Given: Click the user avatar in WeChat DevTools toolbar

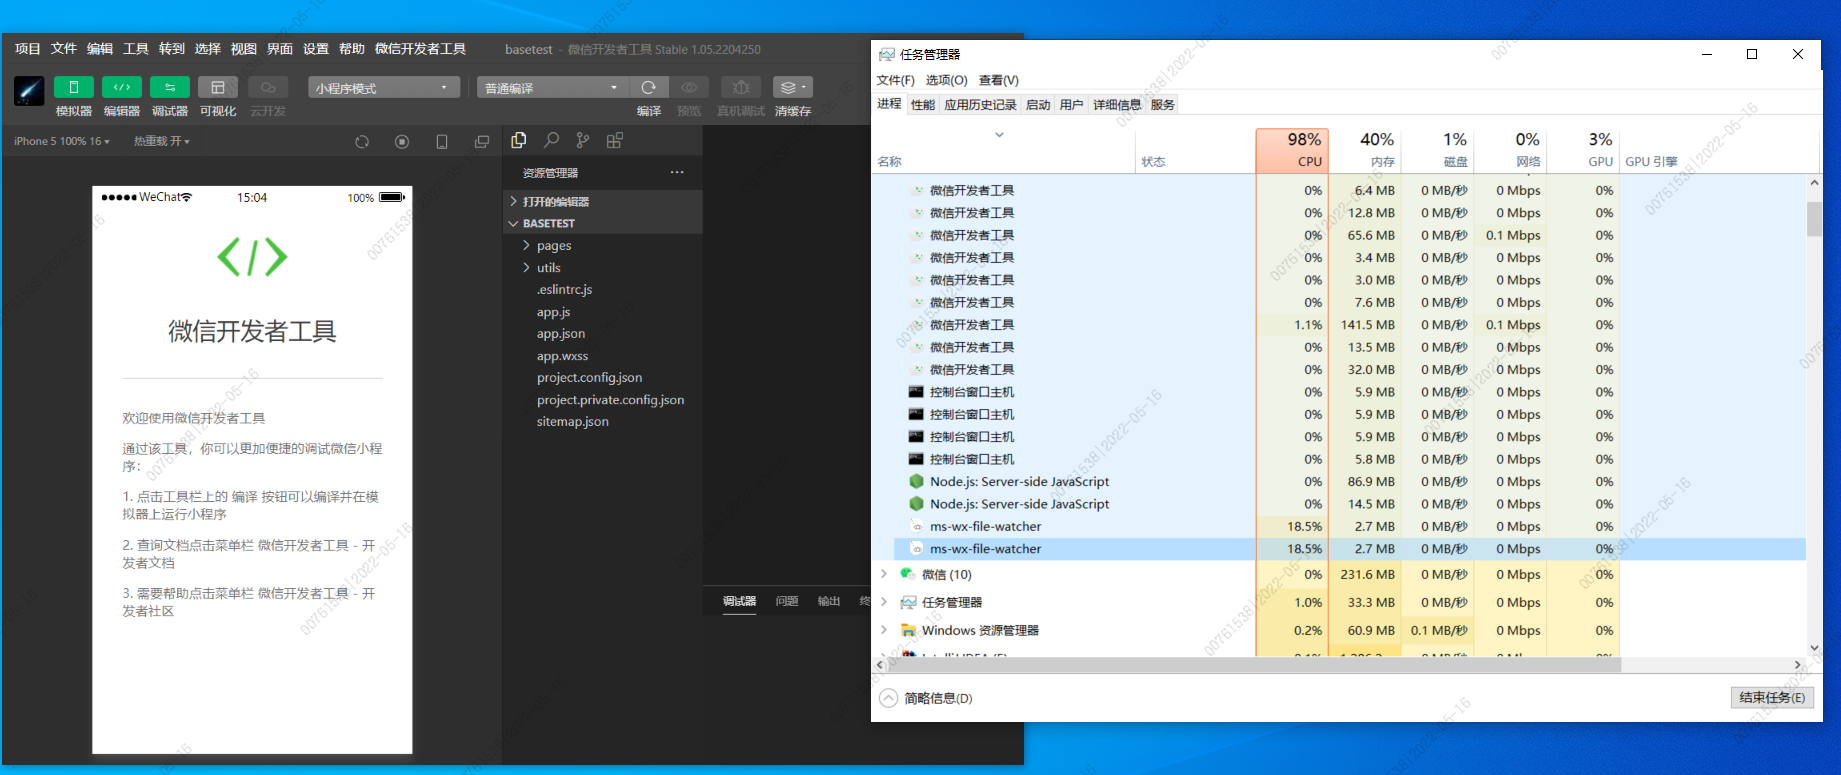Looking at the screenshot, I should coord(29,91).
